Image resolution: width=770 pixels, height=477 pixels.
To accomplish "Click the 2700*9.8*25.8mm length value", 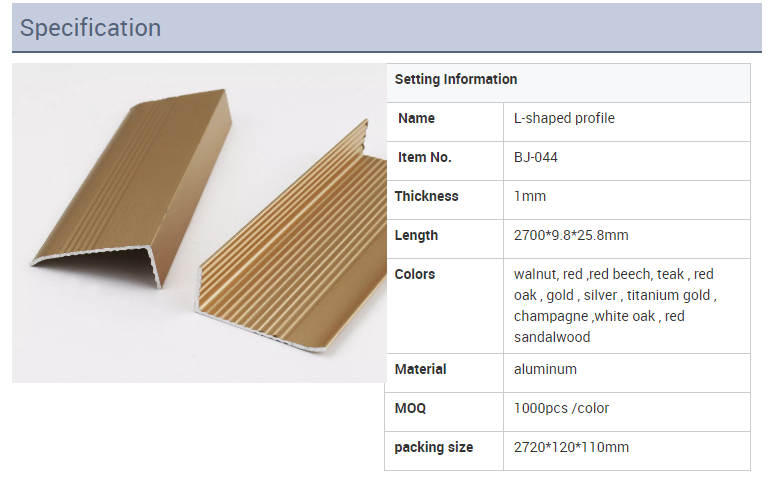I will point(571,235).
